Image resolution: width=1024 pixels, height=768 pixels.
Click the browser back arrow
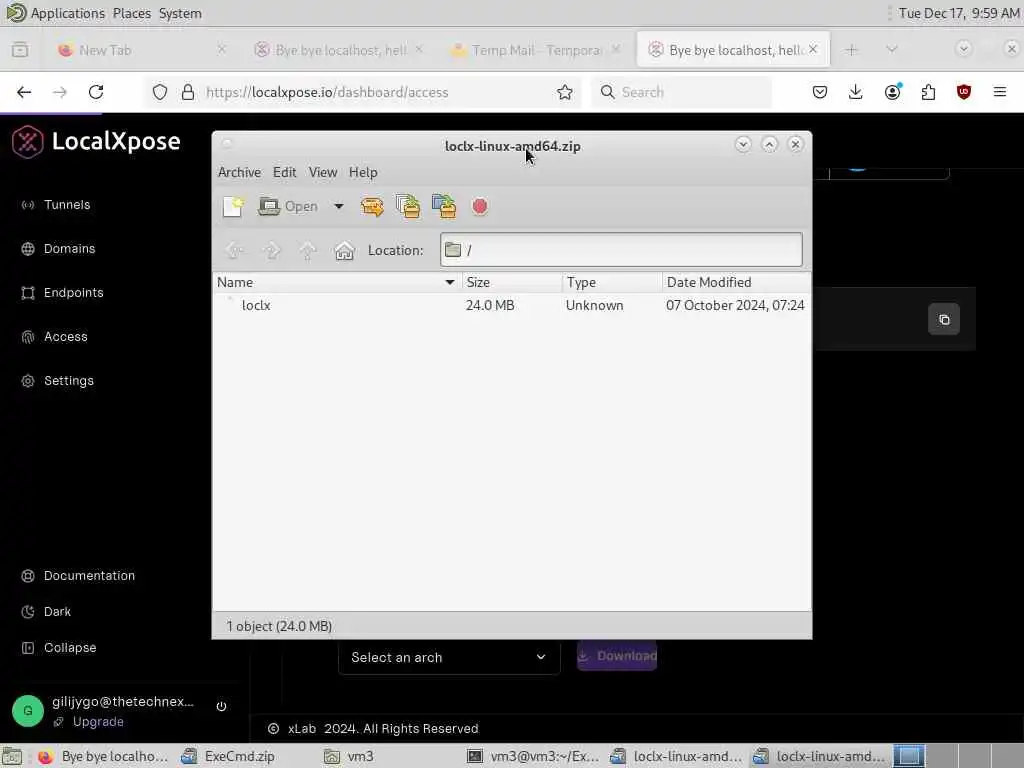[x=24, y=92]
